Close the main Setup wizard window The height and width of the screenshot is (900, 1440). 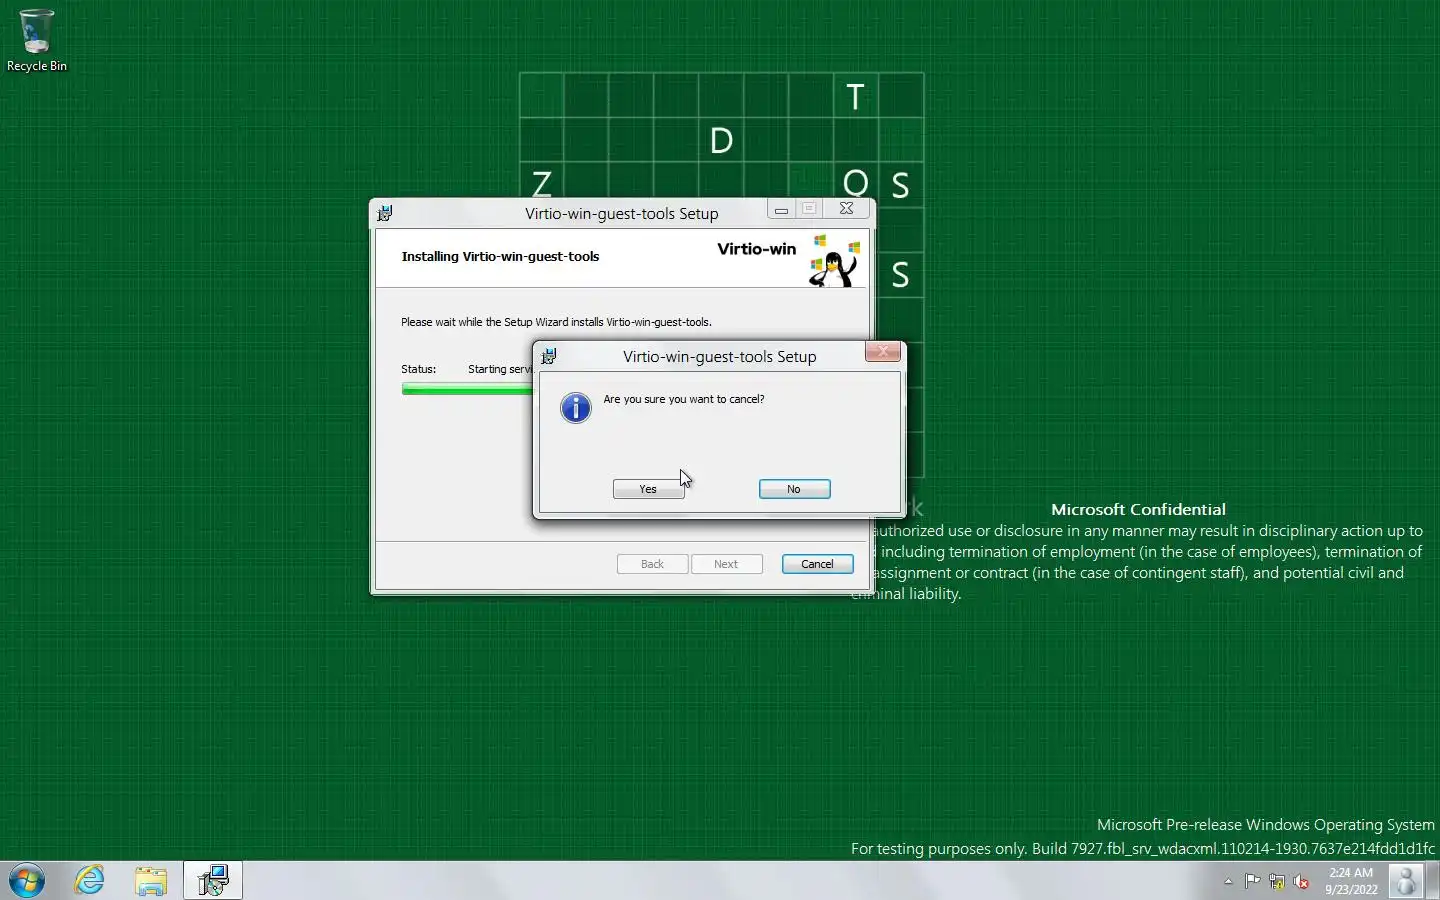[x=847, y=209]
